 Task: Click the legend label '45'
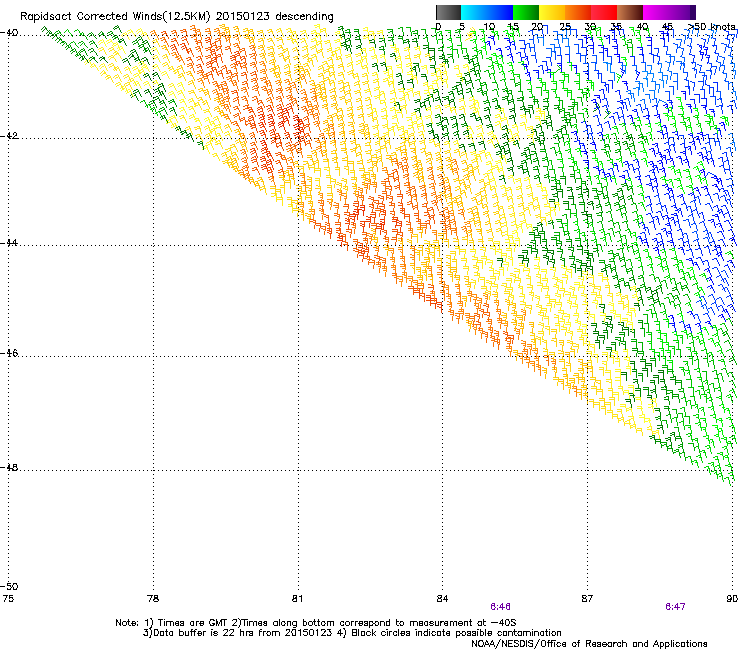click(667, 26)
